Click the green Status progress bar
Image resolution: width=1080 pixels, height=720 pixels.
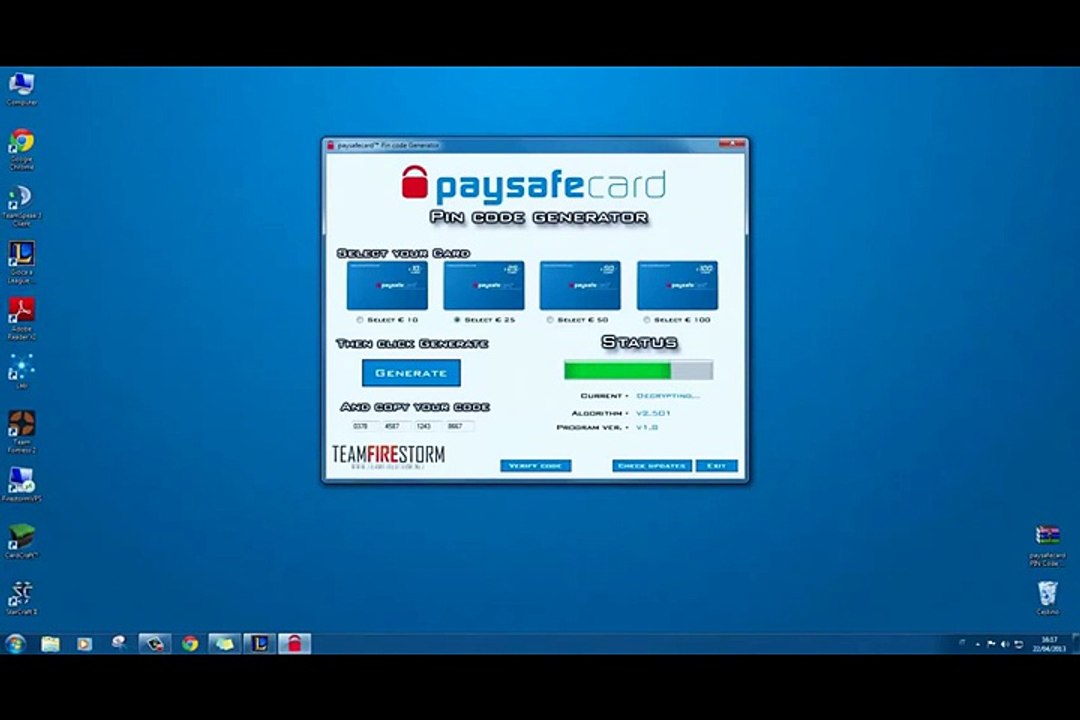pos(638,371)
